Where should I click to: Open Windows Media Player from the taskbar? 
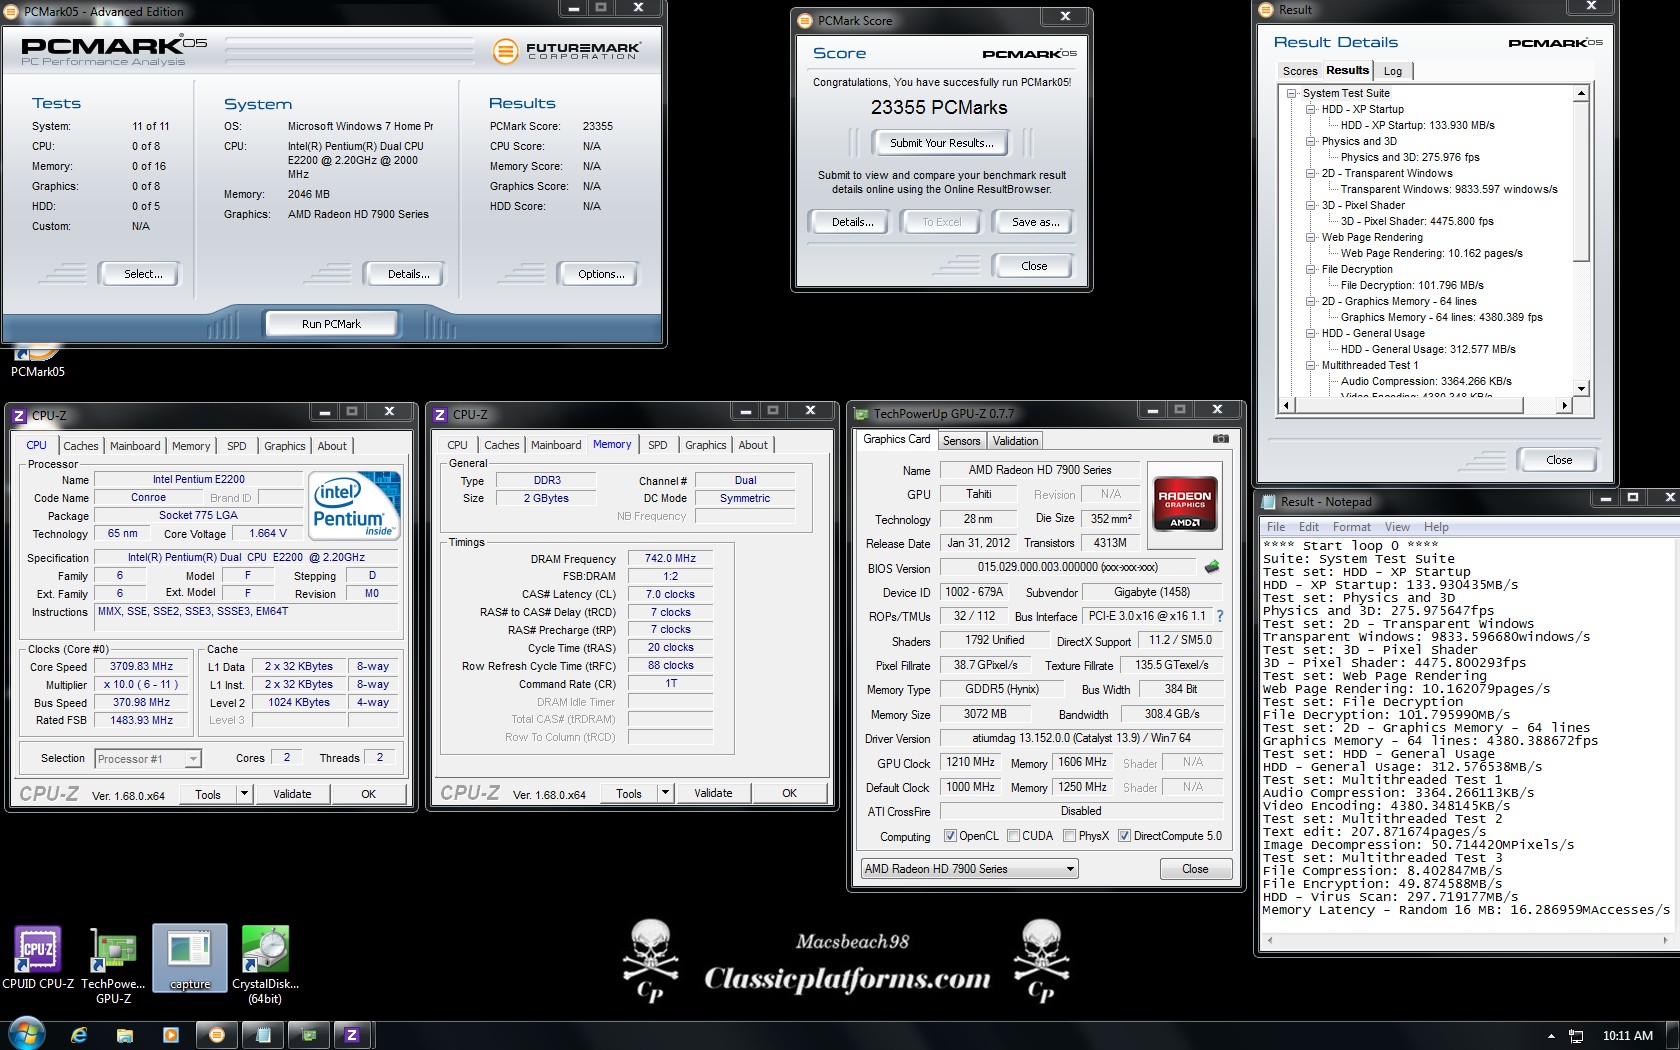coord(170,1035)
